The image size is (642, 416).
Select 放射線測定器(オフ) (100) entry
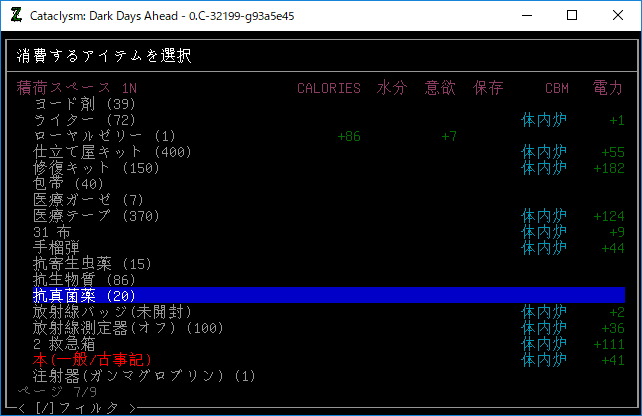[x=128, y=328]
